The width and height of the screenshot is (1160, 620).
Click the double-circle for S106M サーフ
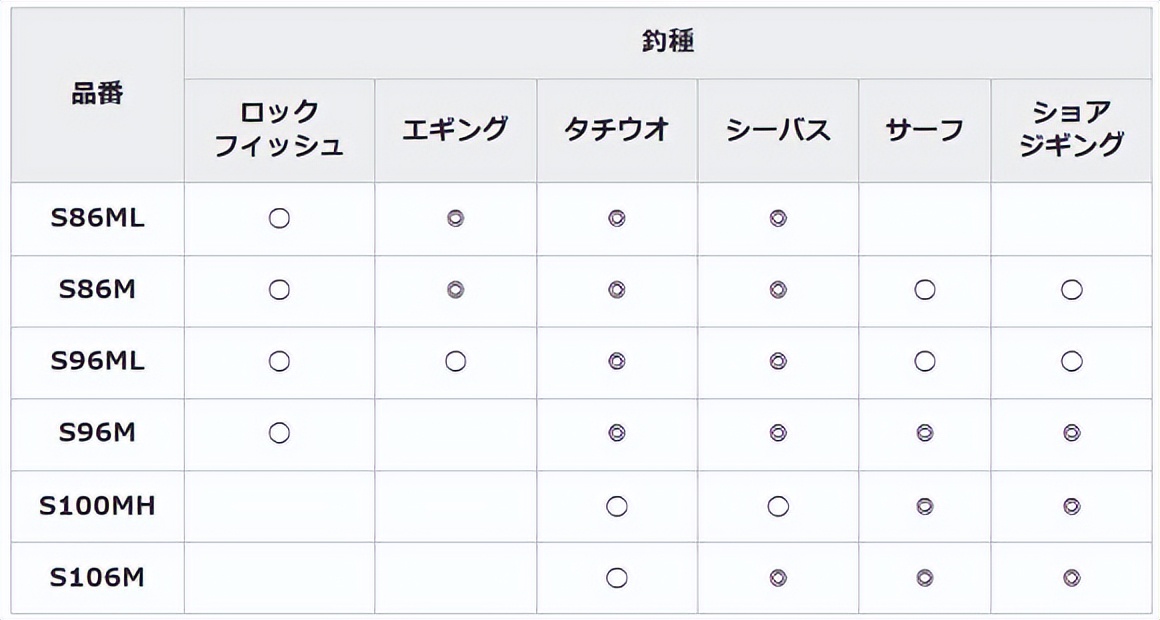[x=925, y=577]
